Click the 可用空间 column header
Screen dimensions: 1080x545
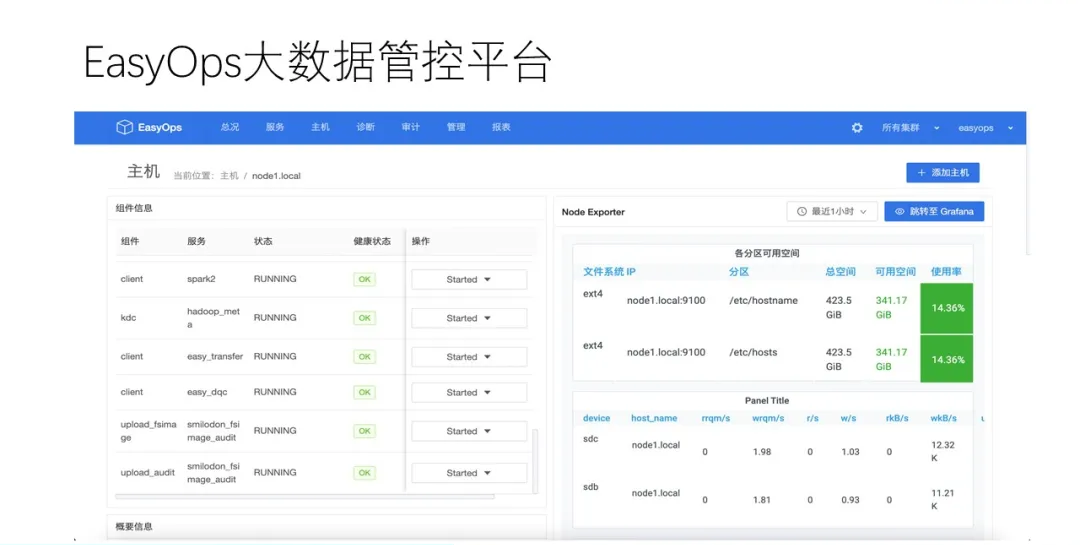[x=895, y=271]
